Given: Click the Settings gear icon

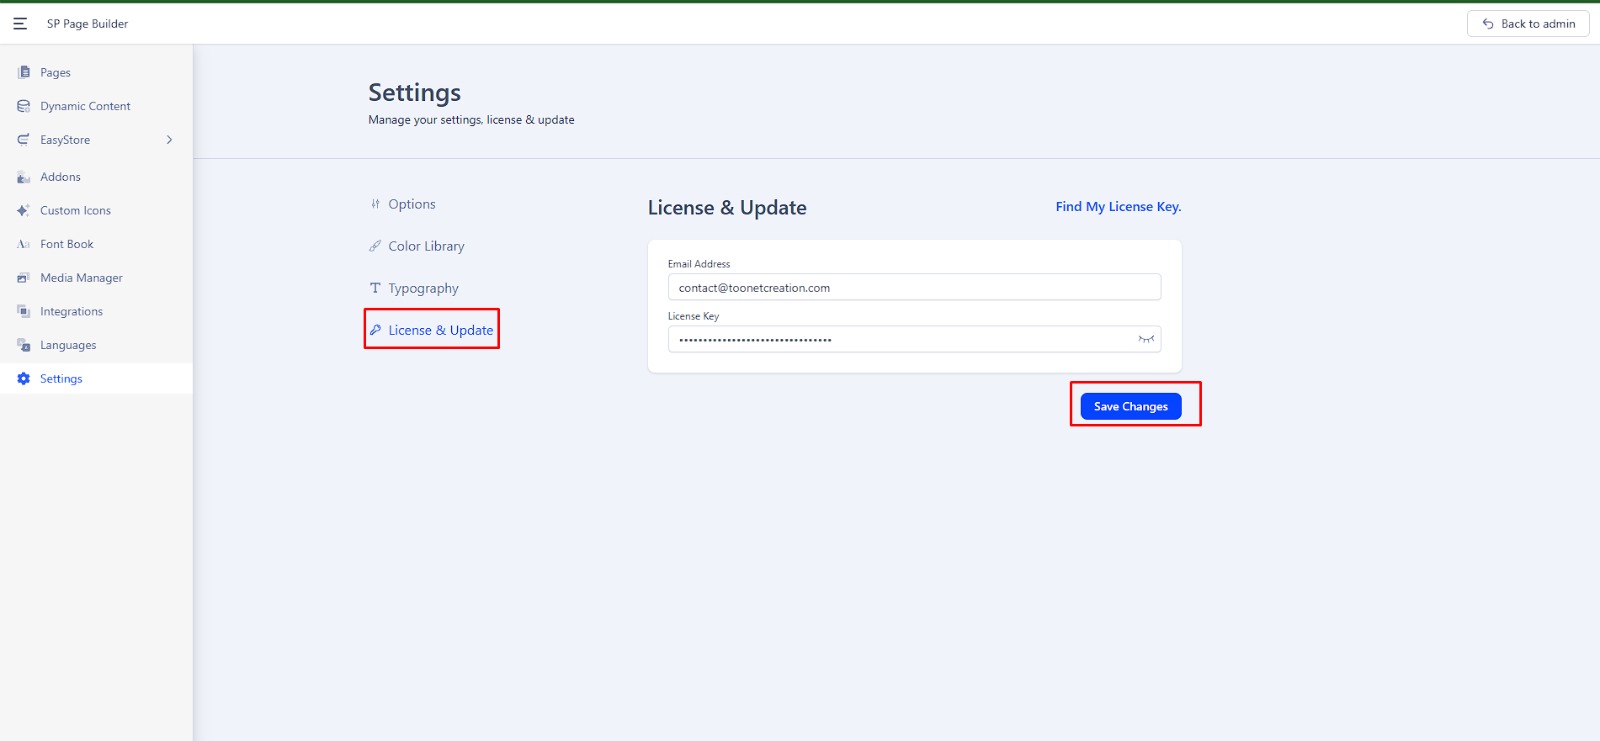Looking at the screenshot, I should (x=24, y=379).
